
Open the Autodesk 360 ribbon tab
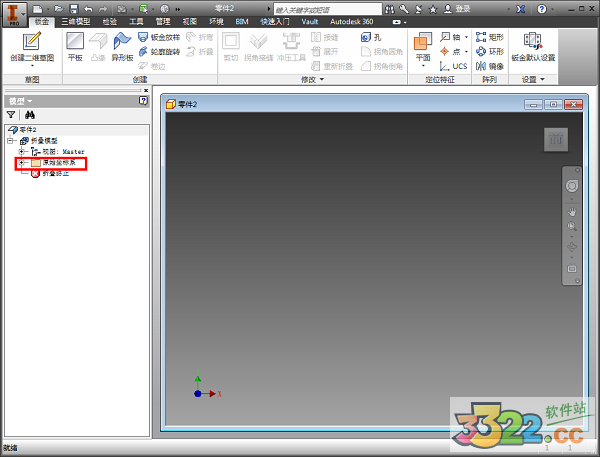coord(351,21)
